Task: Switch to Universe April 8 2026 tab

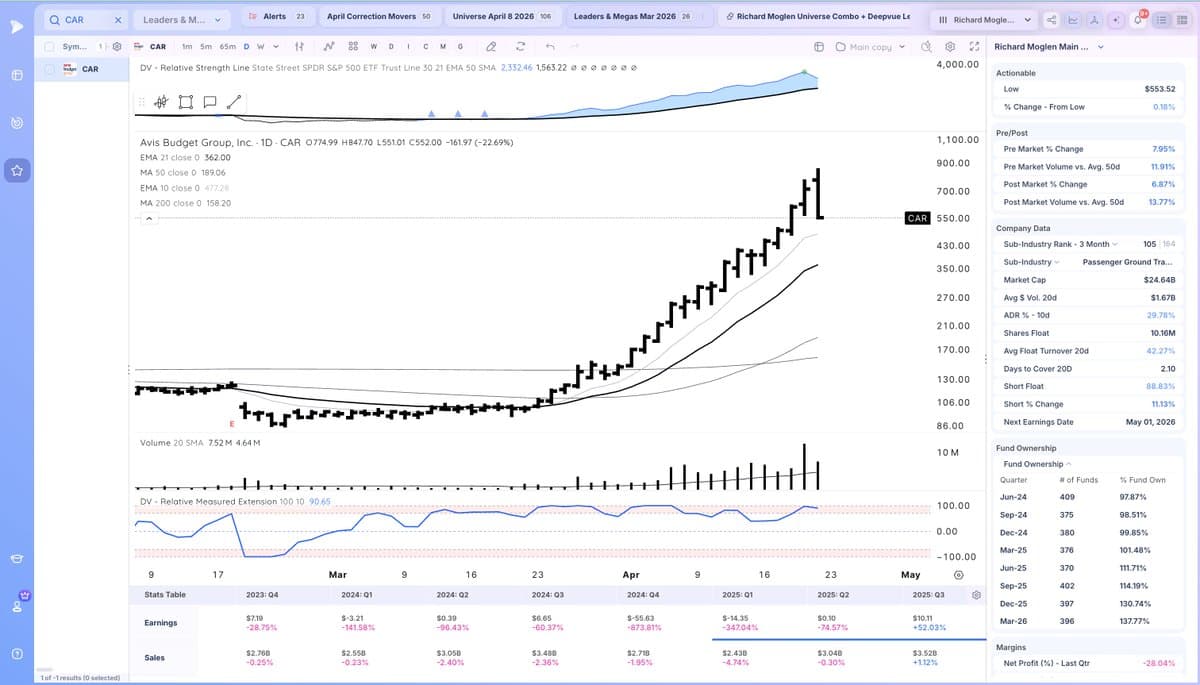Action: tap(502, 17)
